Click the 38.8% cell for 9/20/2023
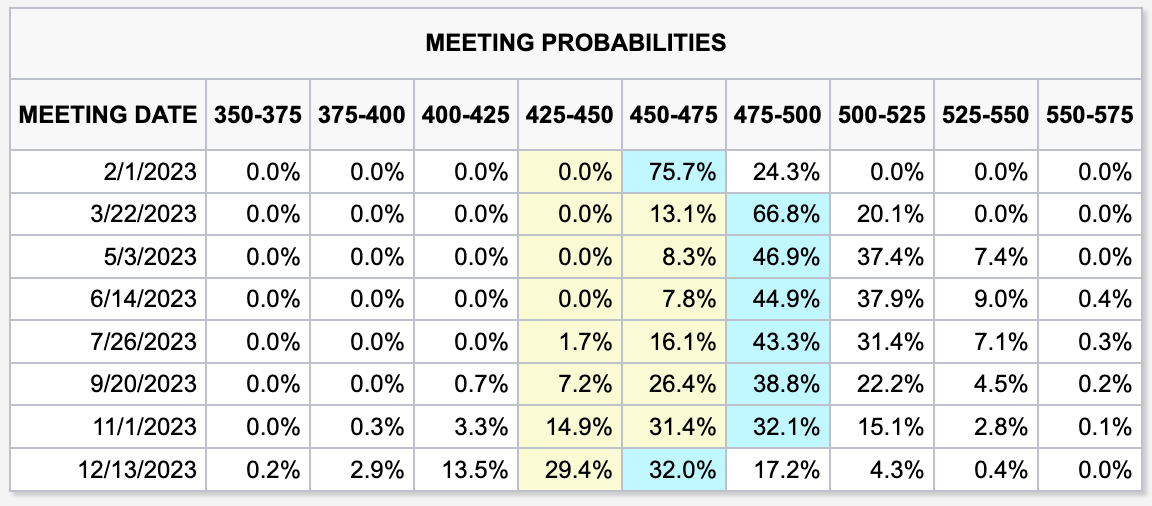Screen dimensions: 1152x506 (x=787, y=384)
